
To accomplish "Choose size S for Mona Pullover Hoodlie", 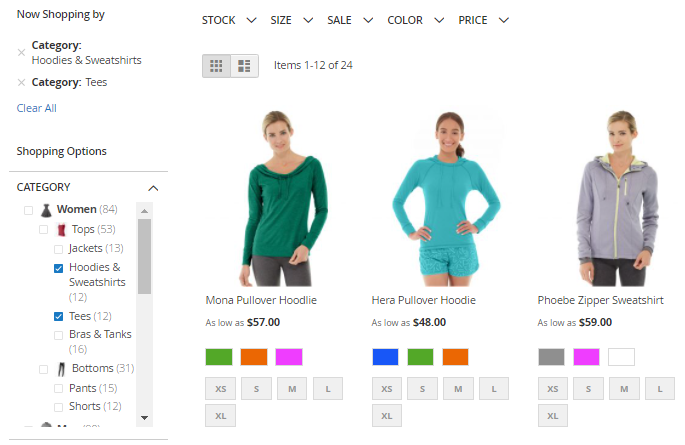I will click(x=256, y=389).
